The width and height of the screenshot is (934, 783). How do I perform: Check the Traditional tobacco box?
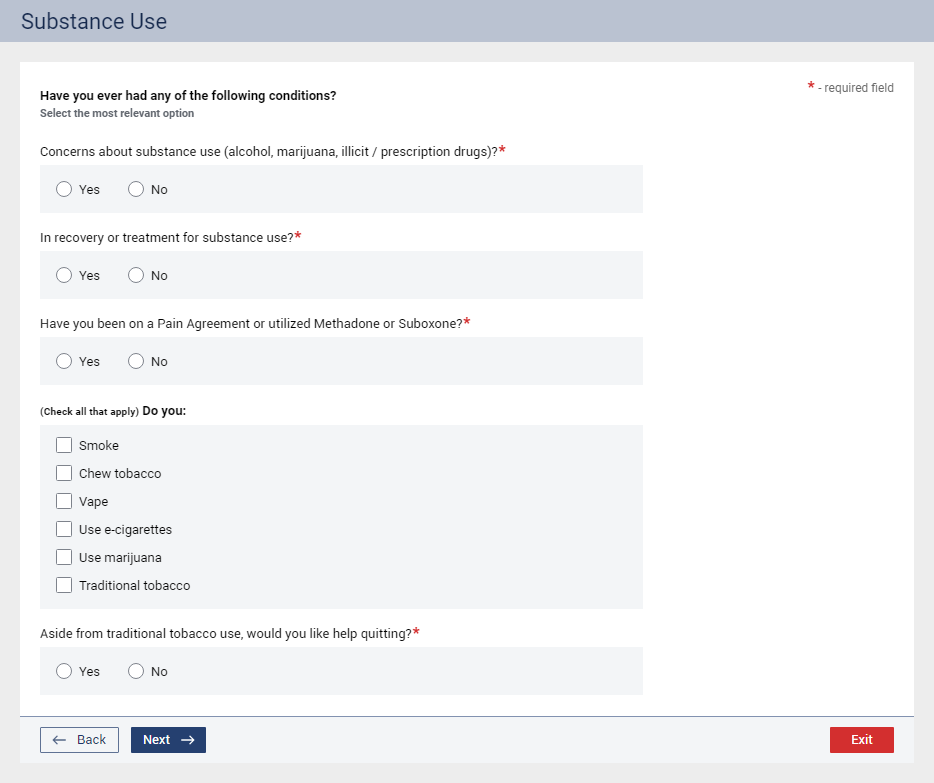tap(64, 585)
